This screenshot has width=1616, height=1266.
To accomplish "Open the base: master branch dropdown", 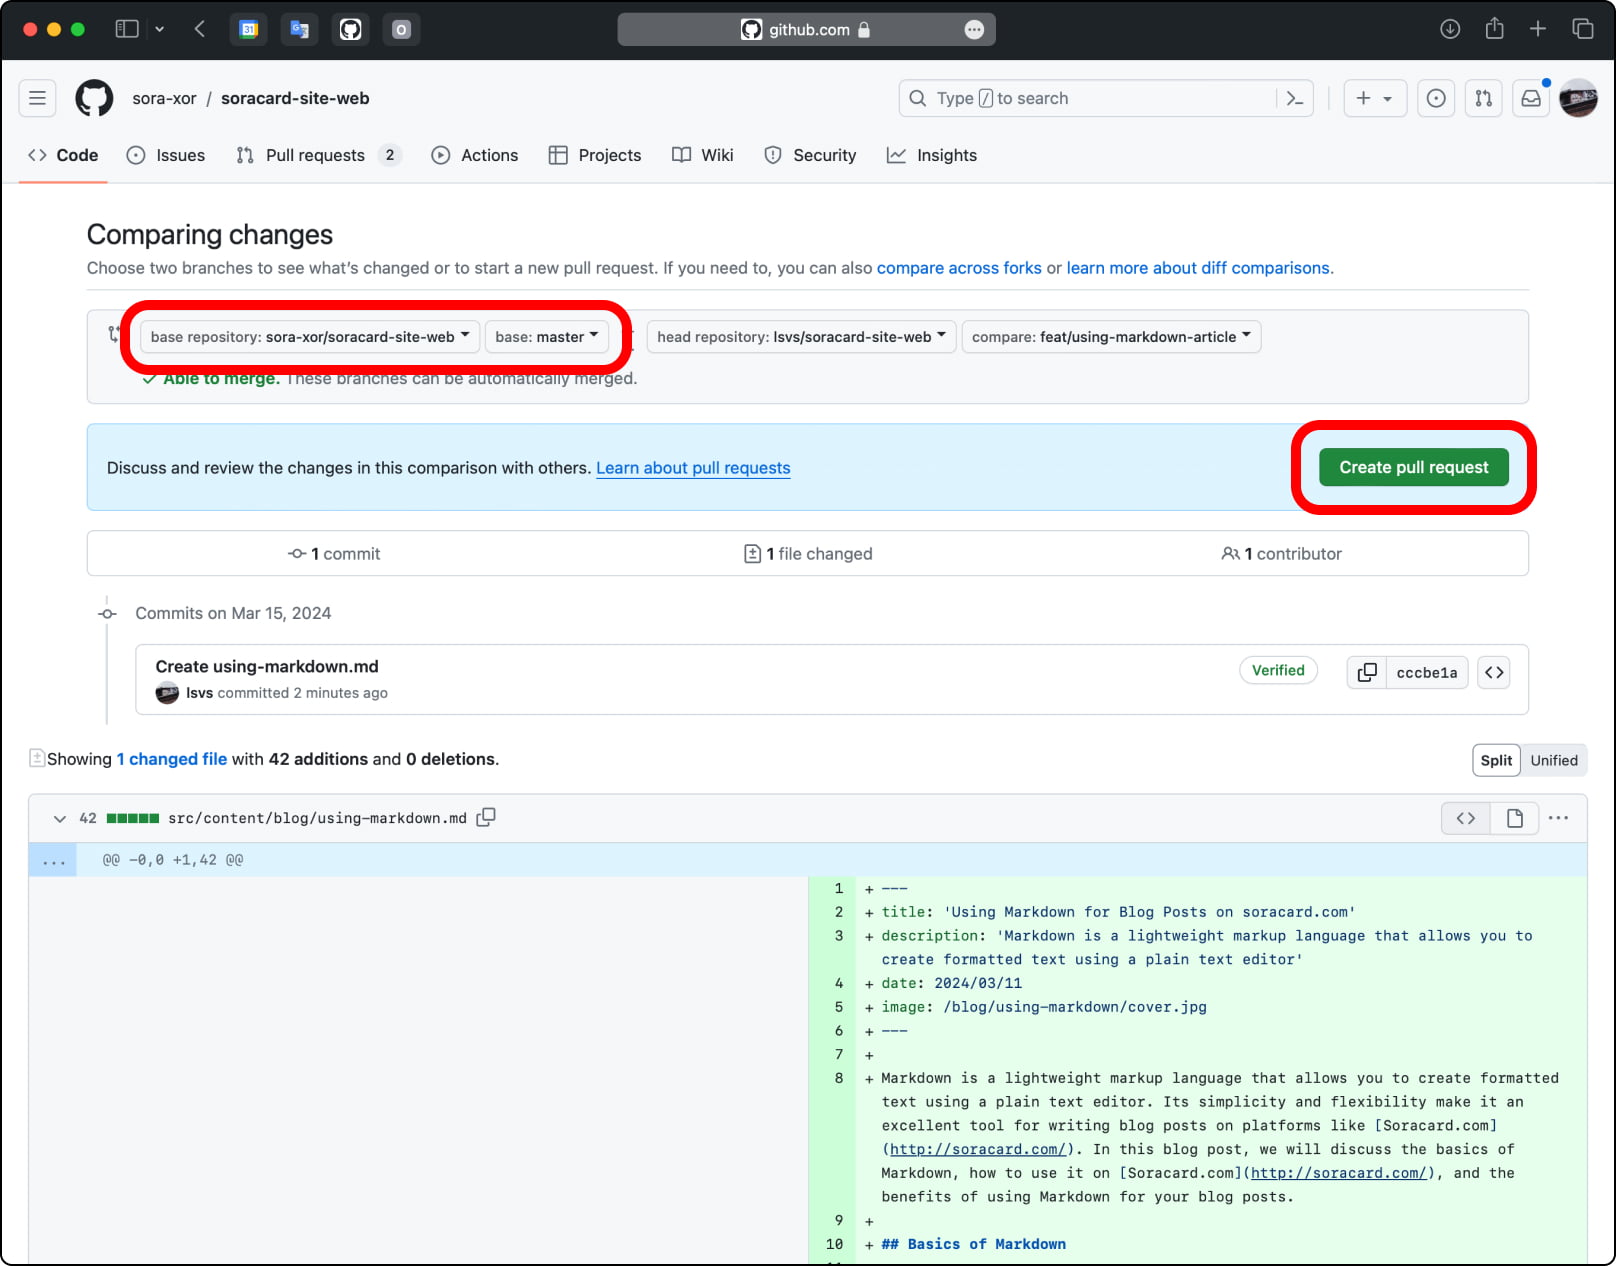I will [547, 336].
